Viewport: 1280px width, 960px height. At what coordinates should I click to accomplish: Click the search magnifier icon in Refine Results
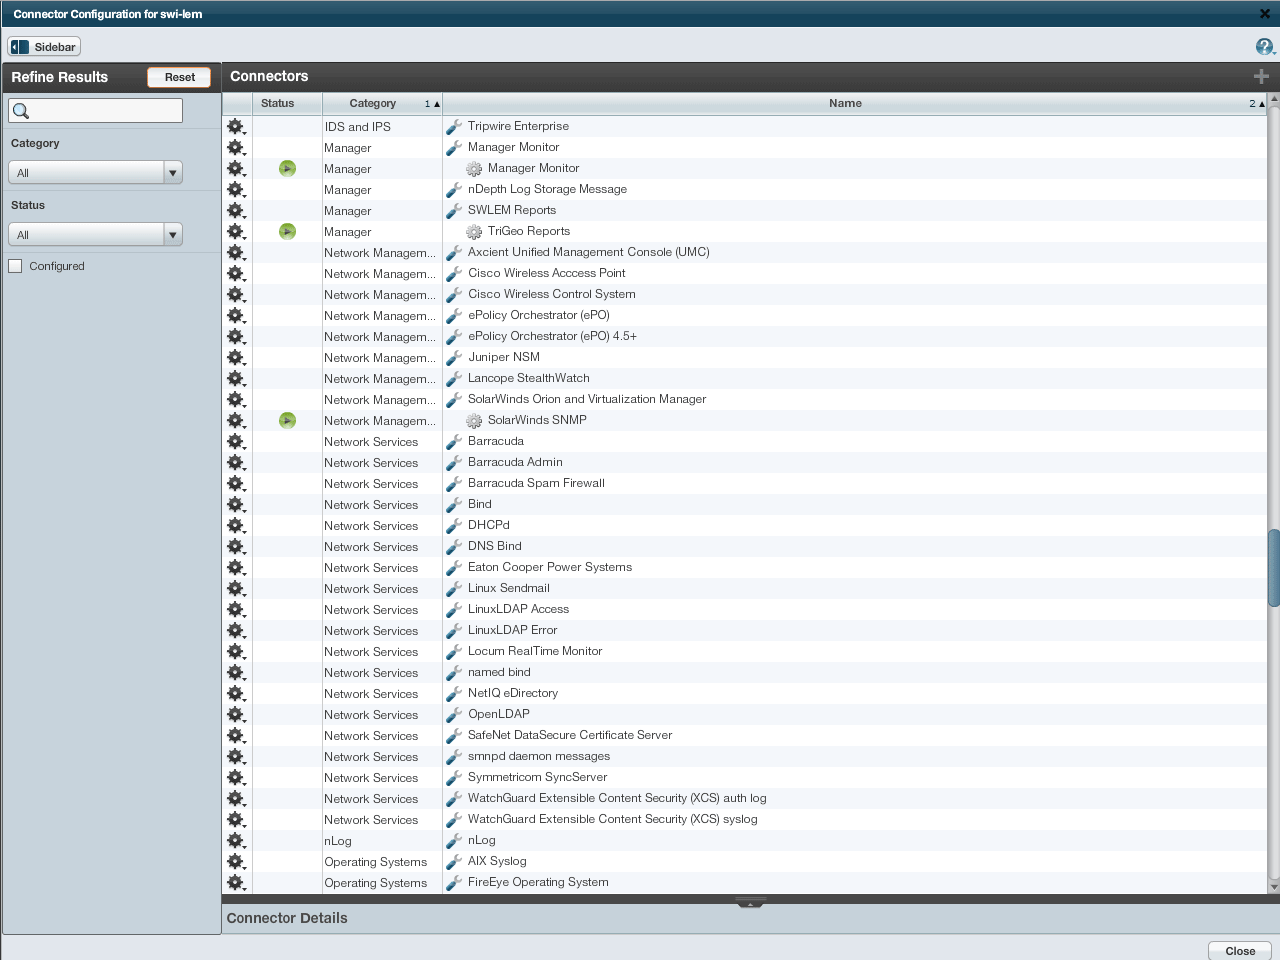(x=21, y=111)
